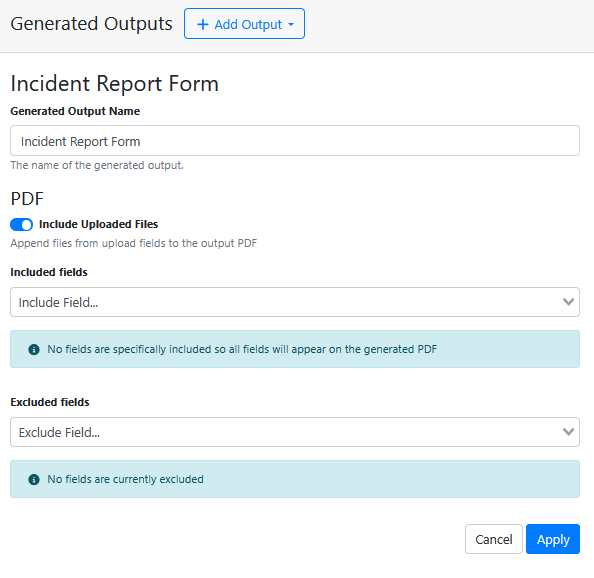Click 'Append files from upload fields' help text
This screenshot has width=594, height=578.
coord(134,243)
